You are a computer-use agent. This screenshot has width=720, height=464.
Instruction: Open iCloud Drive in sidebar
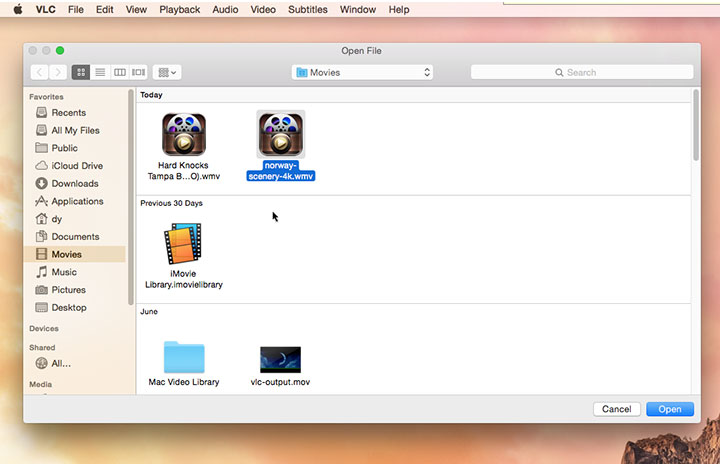(x=76, y=166)
